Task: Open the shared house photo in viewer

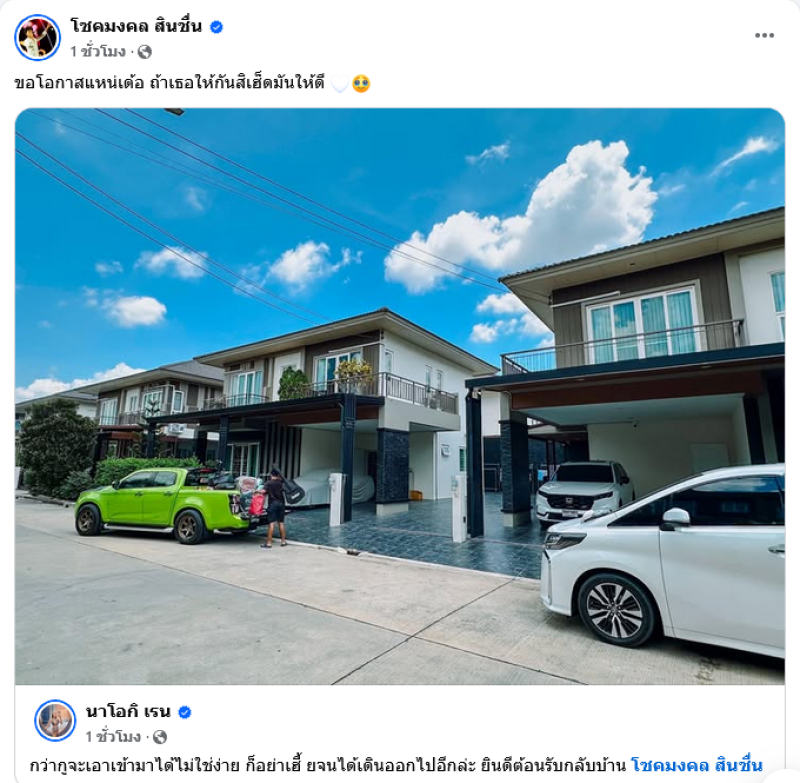Action: [x=400, y=396]
